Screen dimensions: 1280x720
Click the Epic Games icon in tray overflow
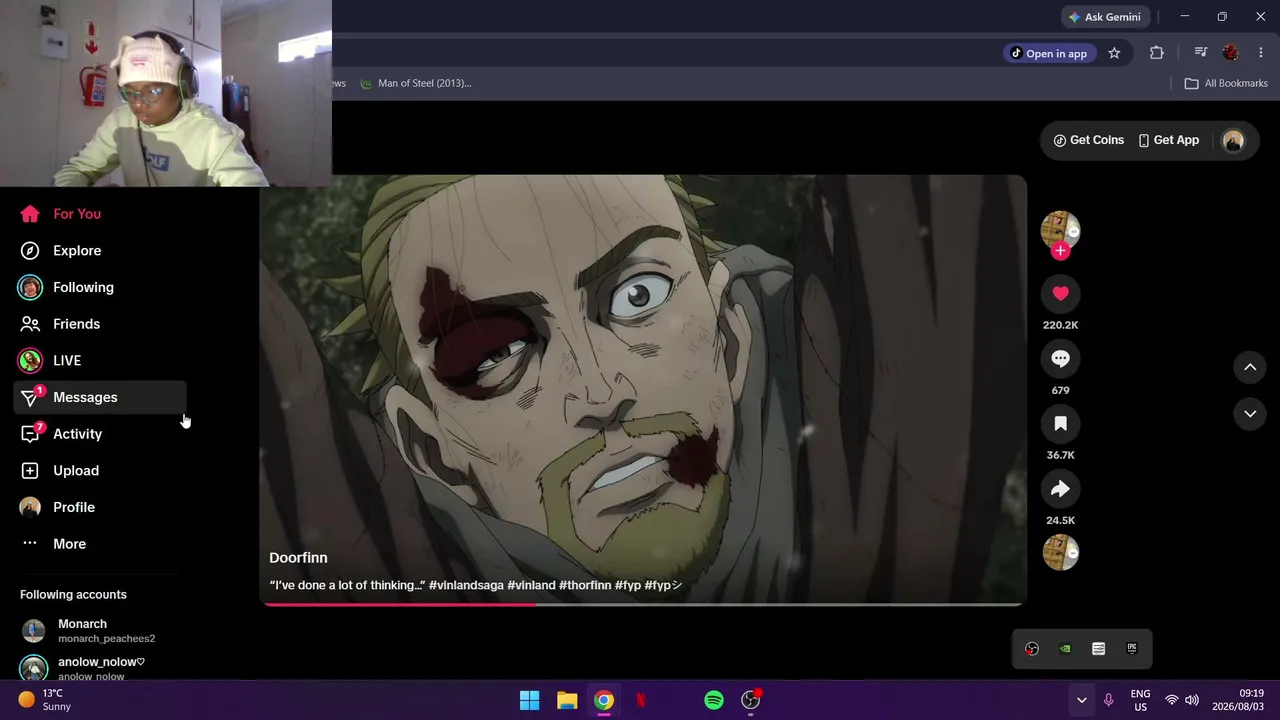pos(1131,650)
